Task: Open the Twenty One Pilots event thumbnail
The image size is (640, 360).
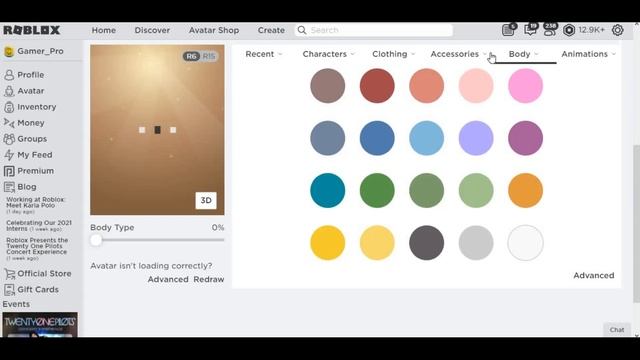Action: tap(40, 325)
